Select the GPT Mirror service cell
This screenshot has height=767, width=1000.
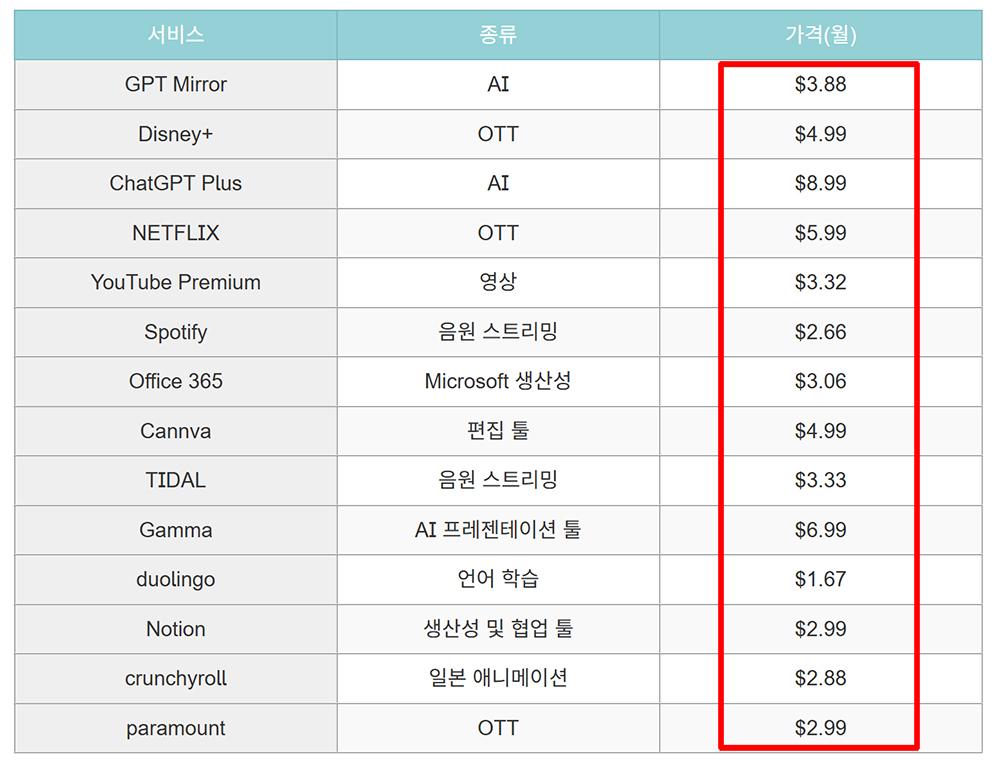[x=176, y=84]
